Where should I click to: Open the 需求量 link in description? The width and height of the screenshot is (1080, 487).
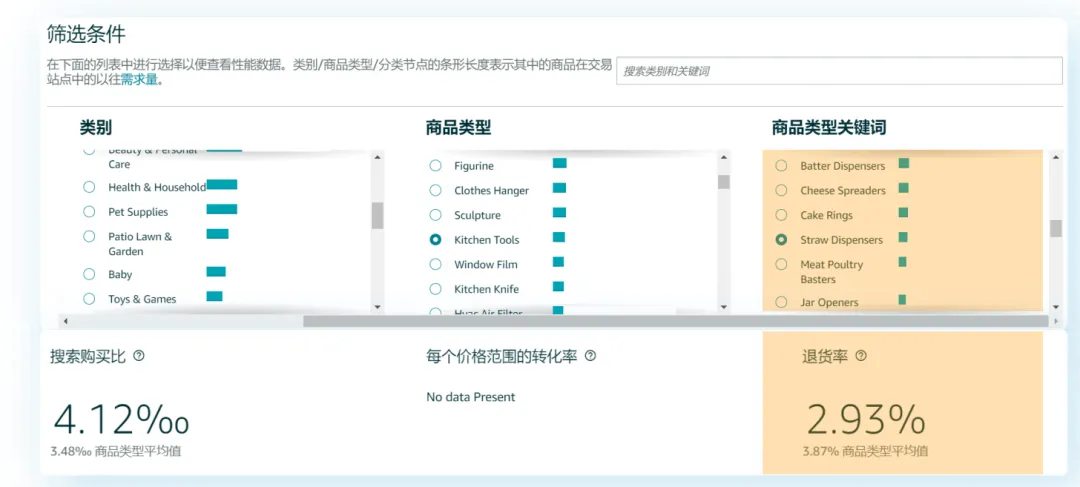(x=139, y=80)
